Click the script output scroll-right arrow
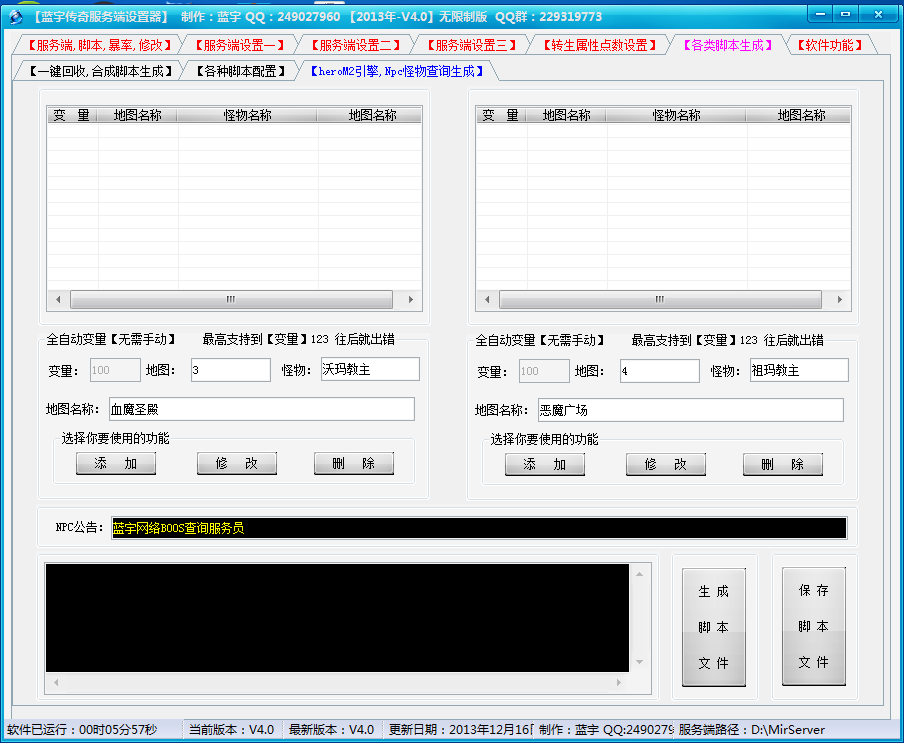The height and width of the screenshot is (743, 904). [619, 682]
